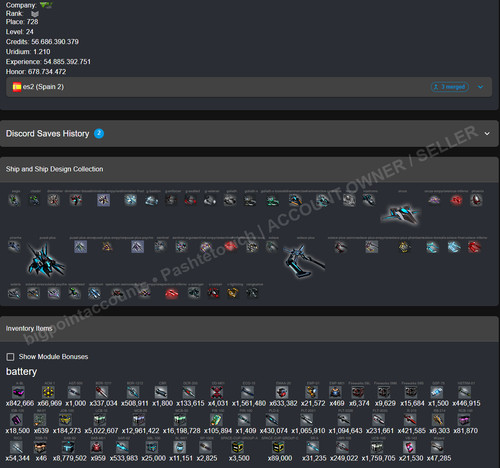The image size is (500, 468).
Task: Click the ammo box showing x16,198,728
Action: (180, 419)
